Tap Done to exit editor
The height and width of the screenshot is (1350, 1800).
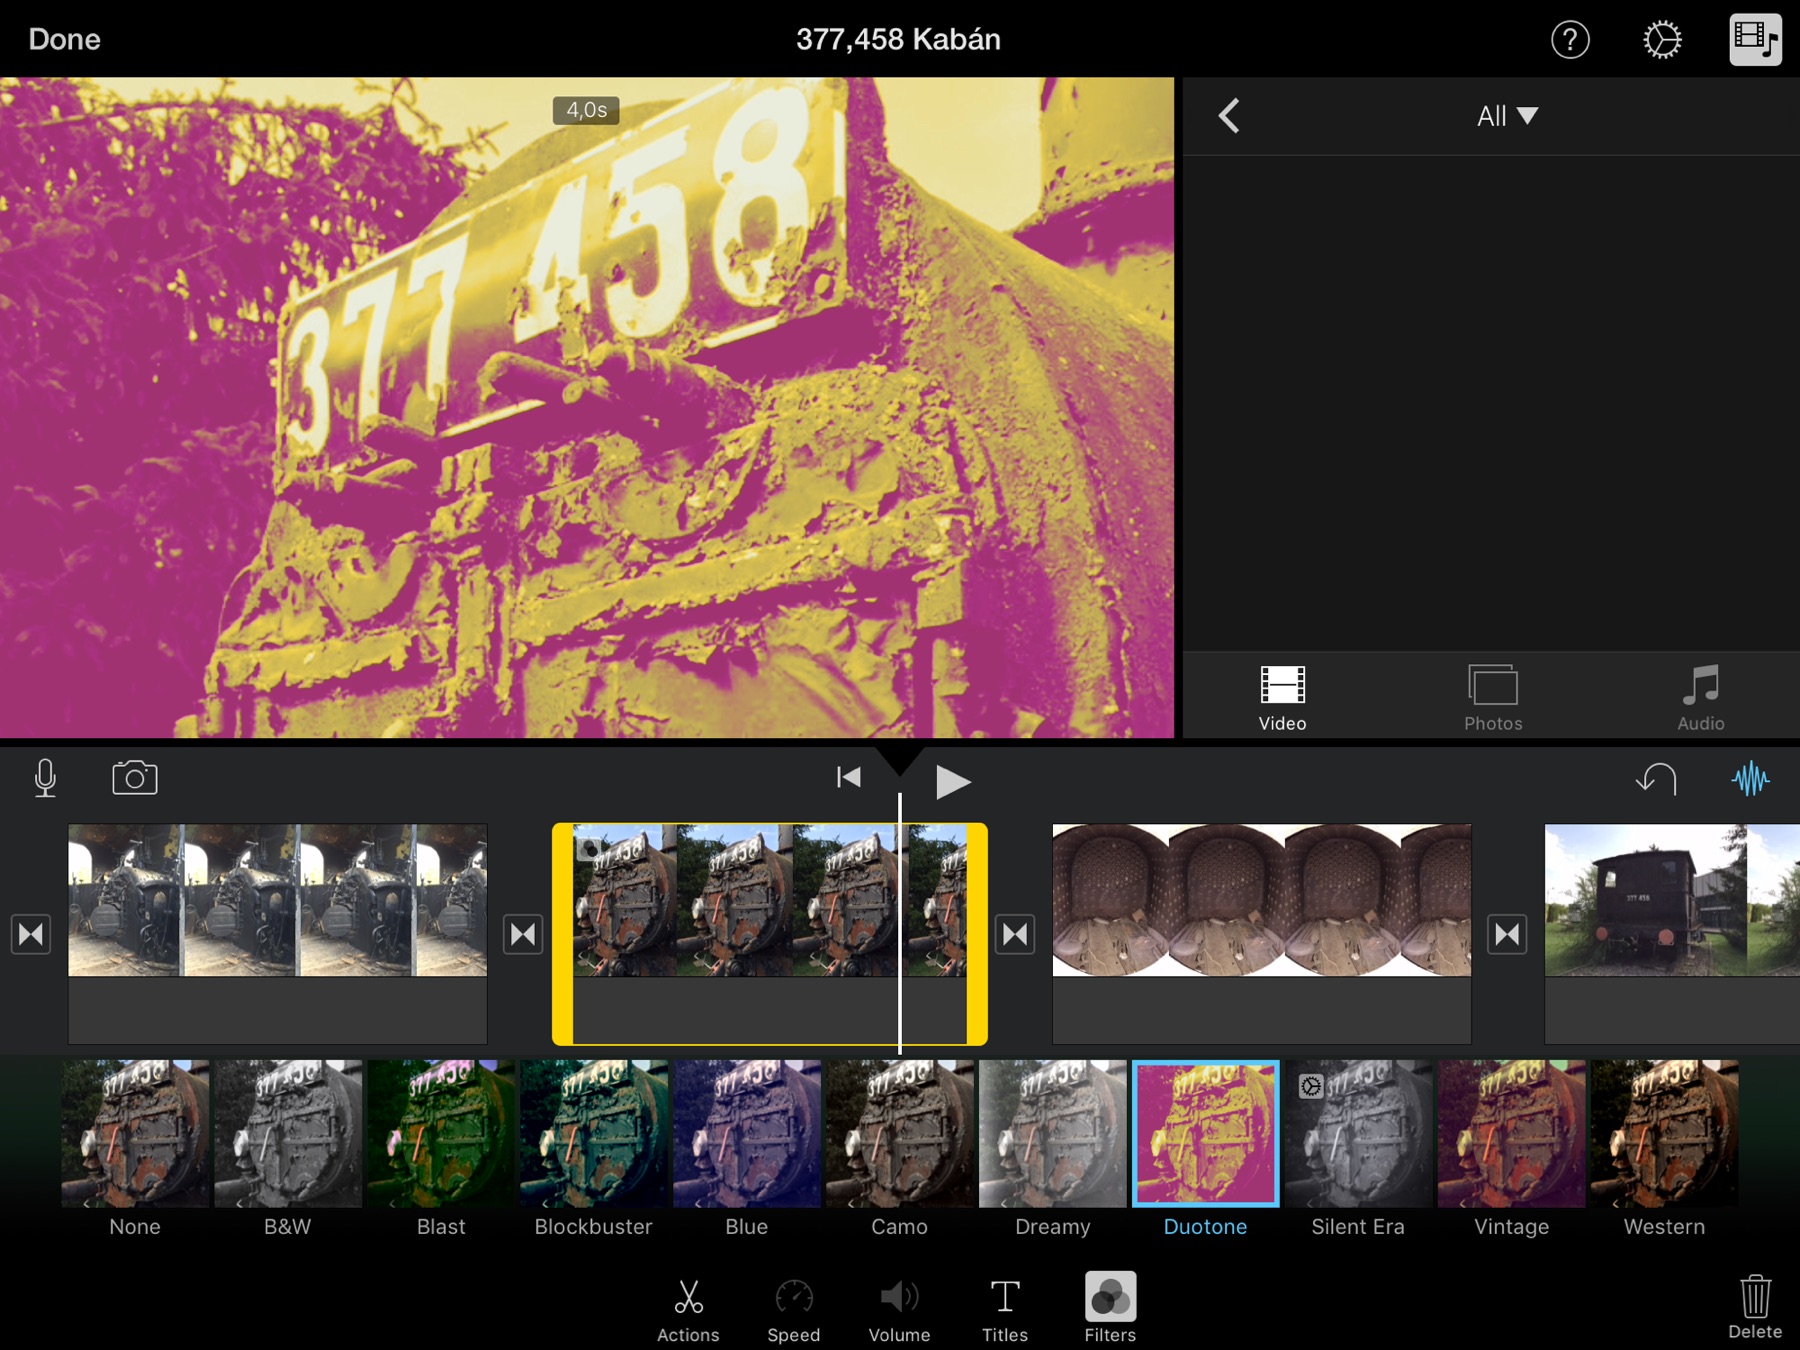tap(65, 39)
